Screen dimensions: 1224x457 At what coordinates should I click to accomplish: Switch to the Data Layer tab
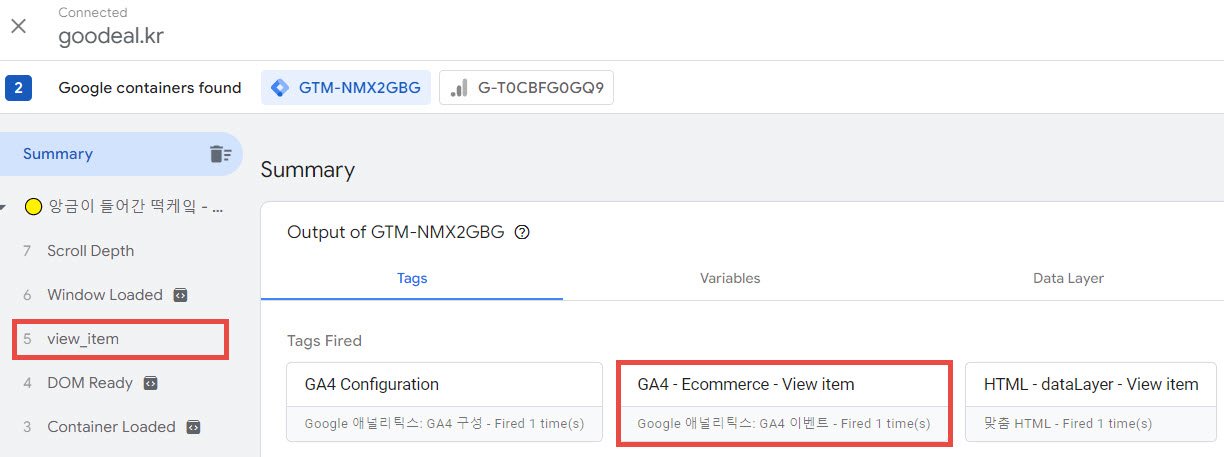1068,278
